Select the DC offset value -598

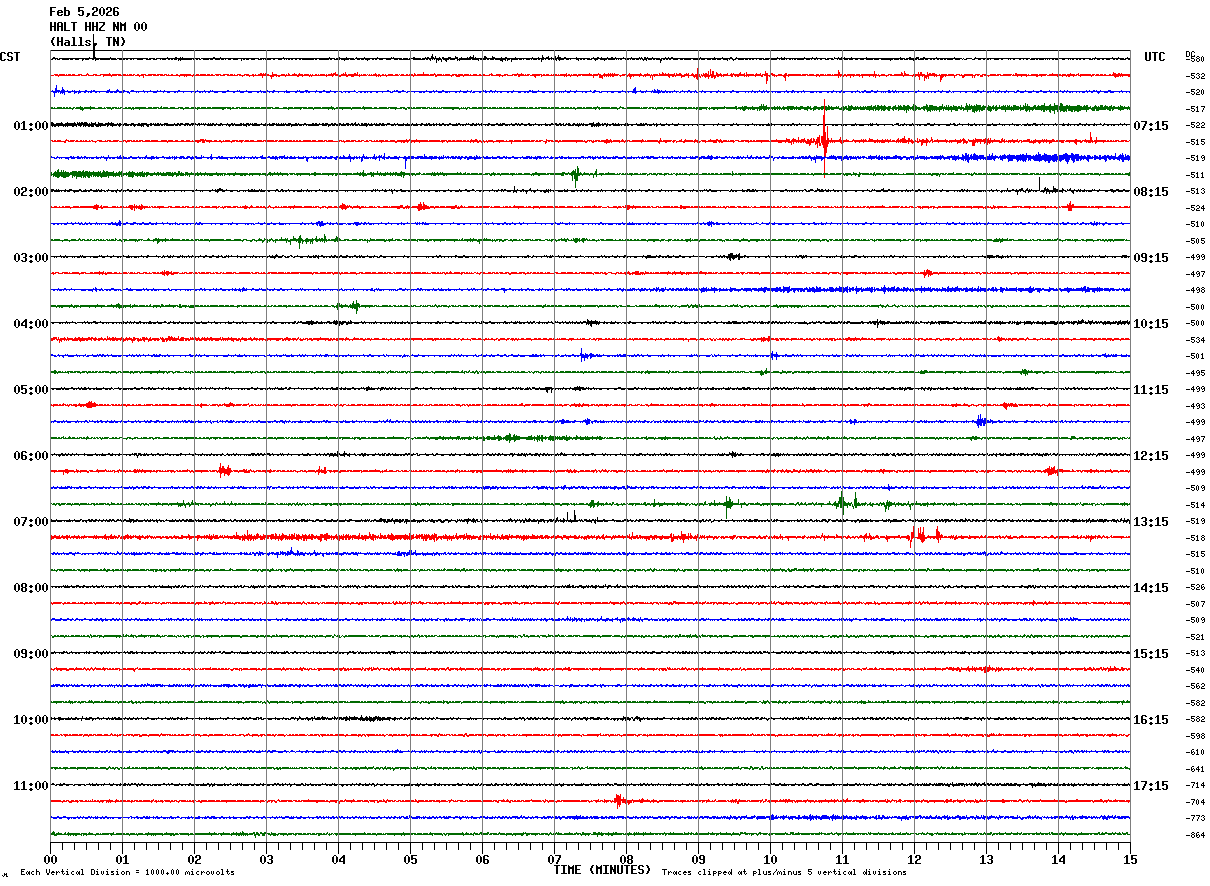click(x=1195, y=736)
